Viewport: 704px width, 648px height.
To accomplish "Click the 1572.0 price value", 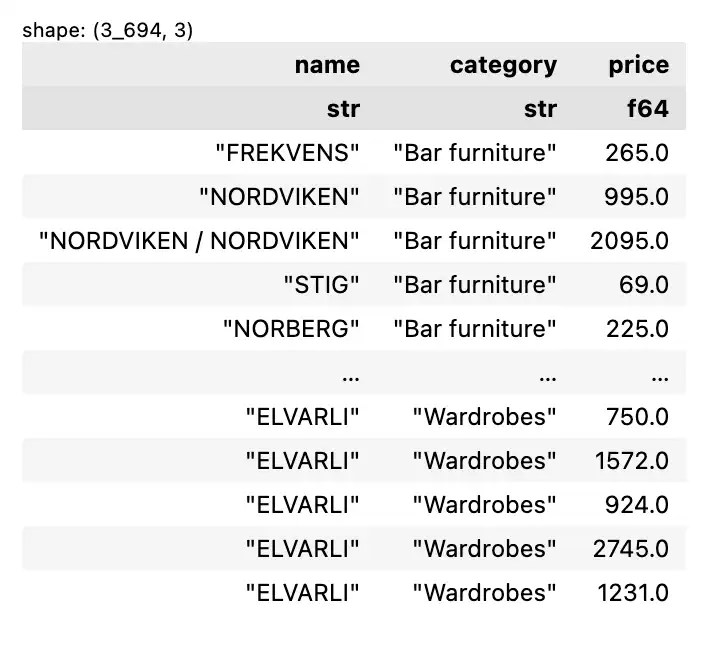I will click(x=633, y=461).
